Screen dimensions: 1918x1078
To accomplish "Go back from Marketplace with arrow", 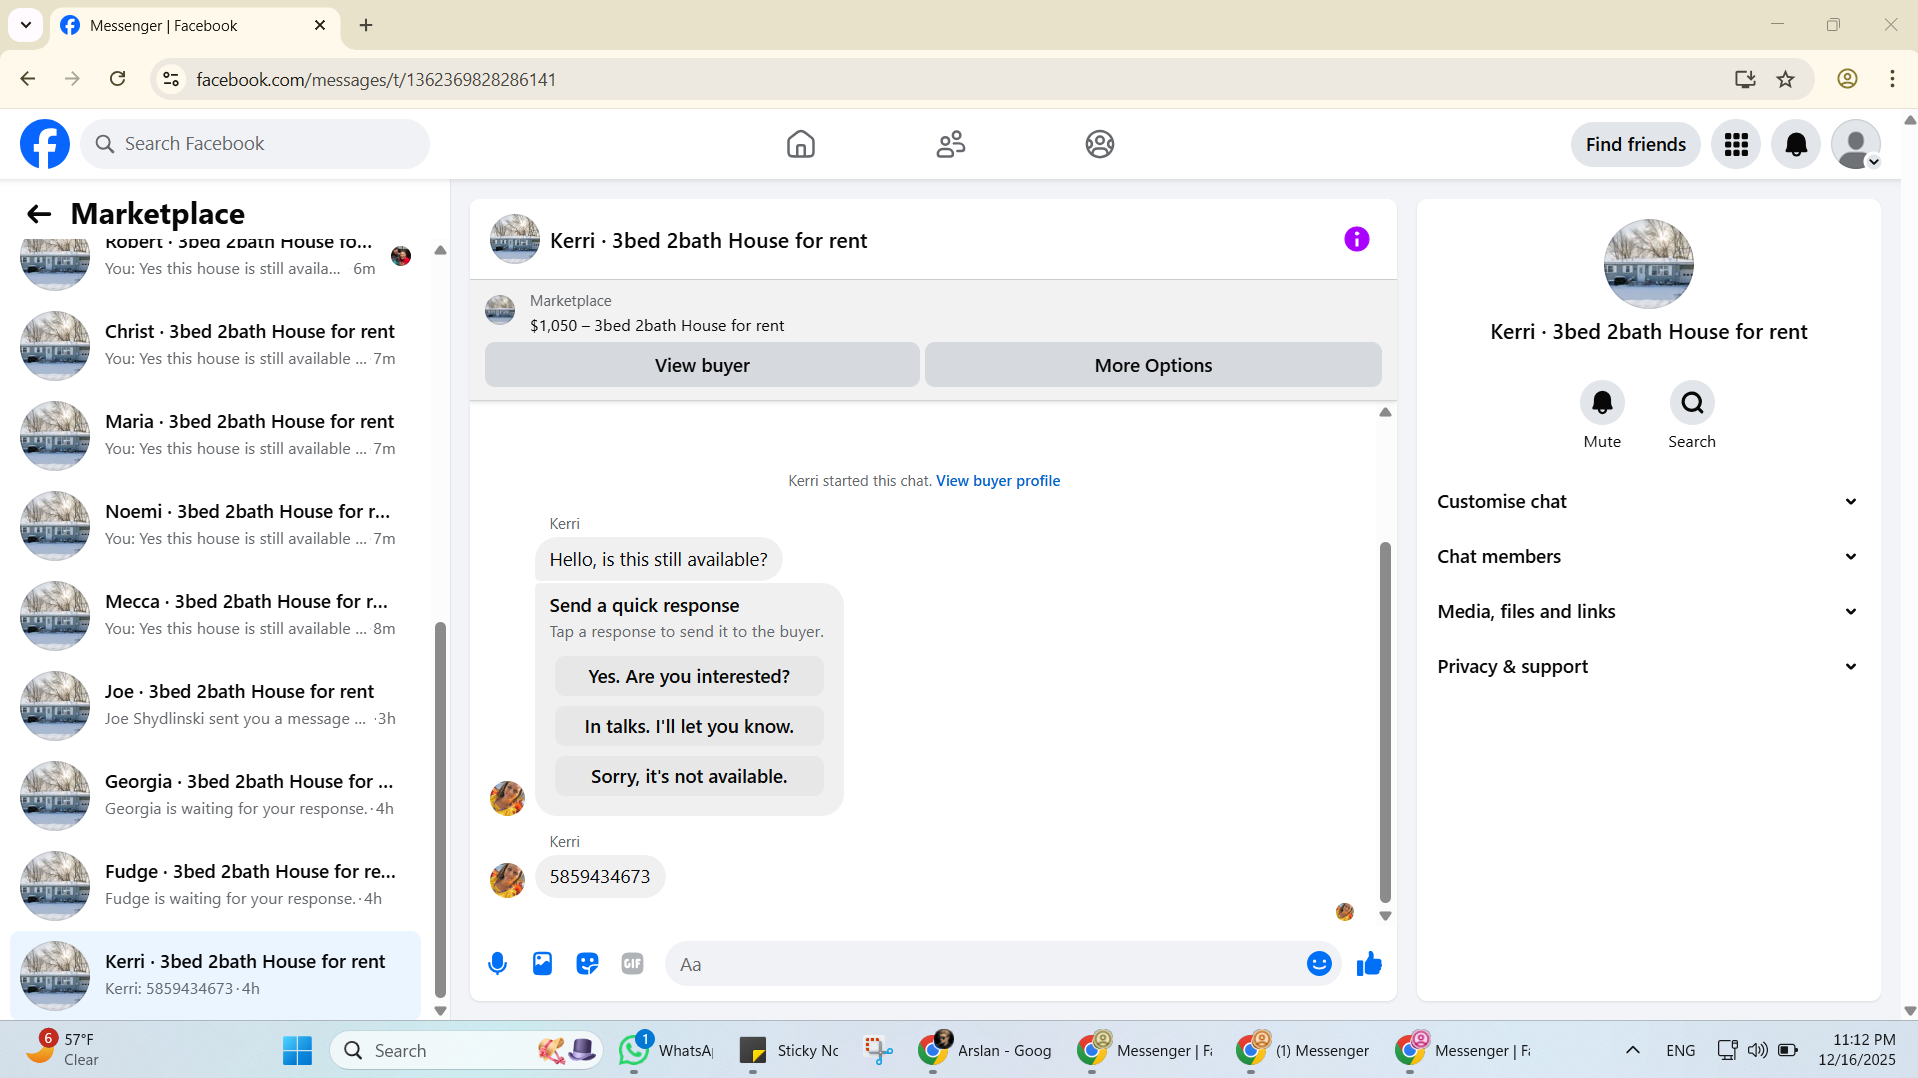I will coord(39,214).
